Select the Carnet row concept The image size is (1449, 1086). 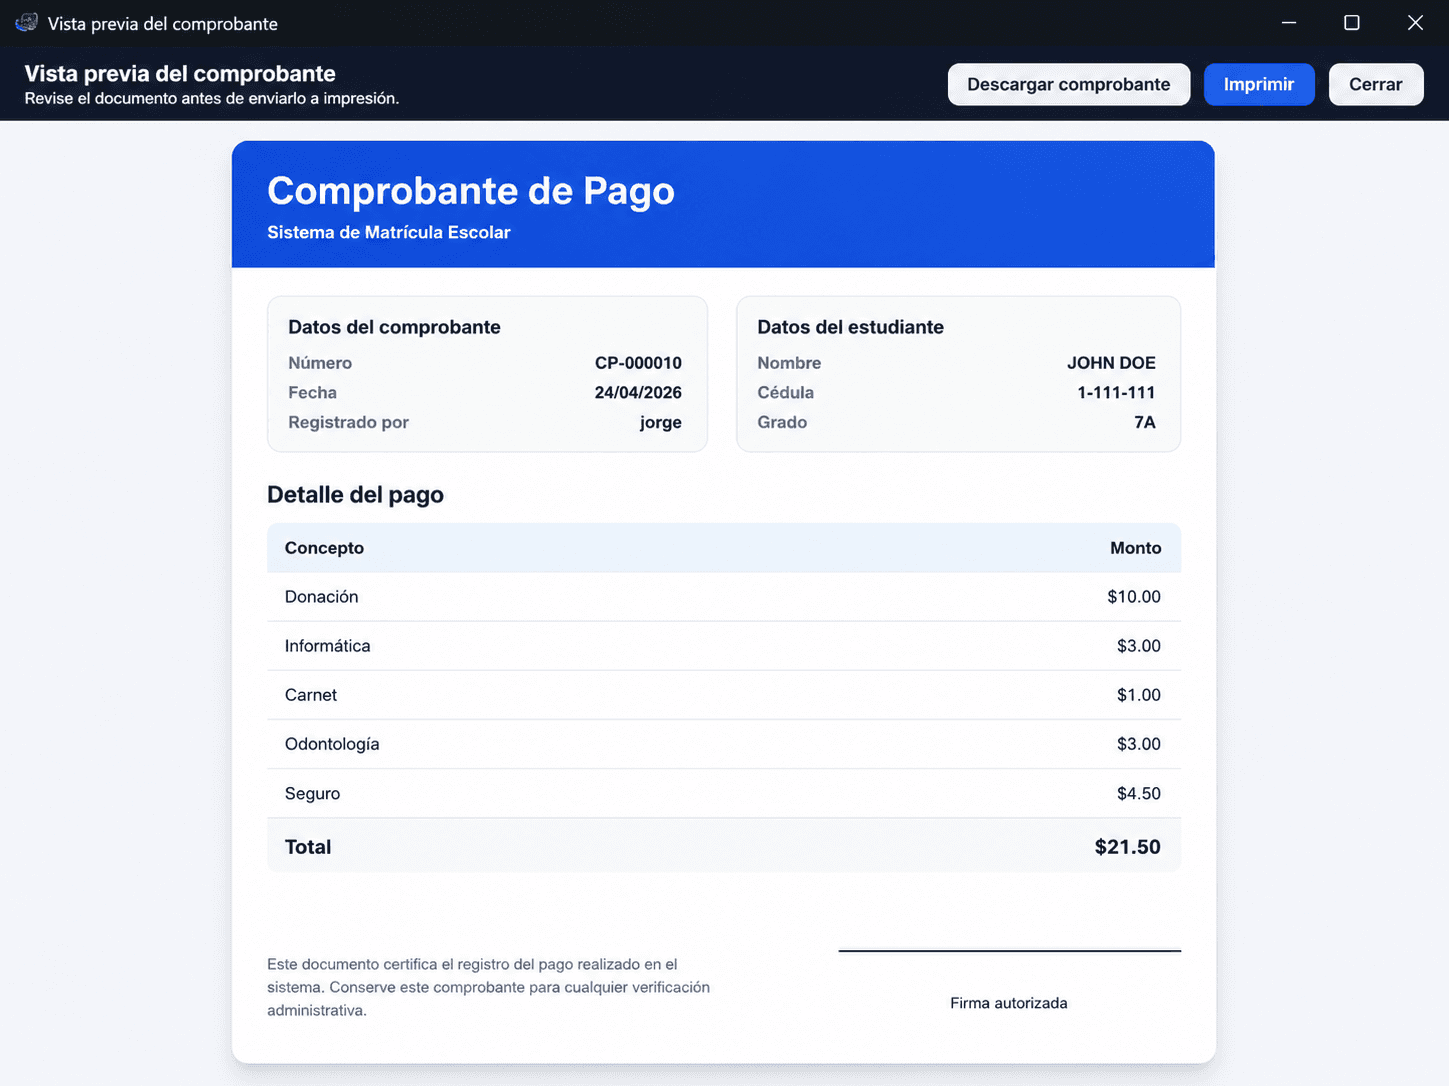311,695
